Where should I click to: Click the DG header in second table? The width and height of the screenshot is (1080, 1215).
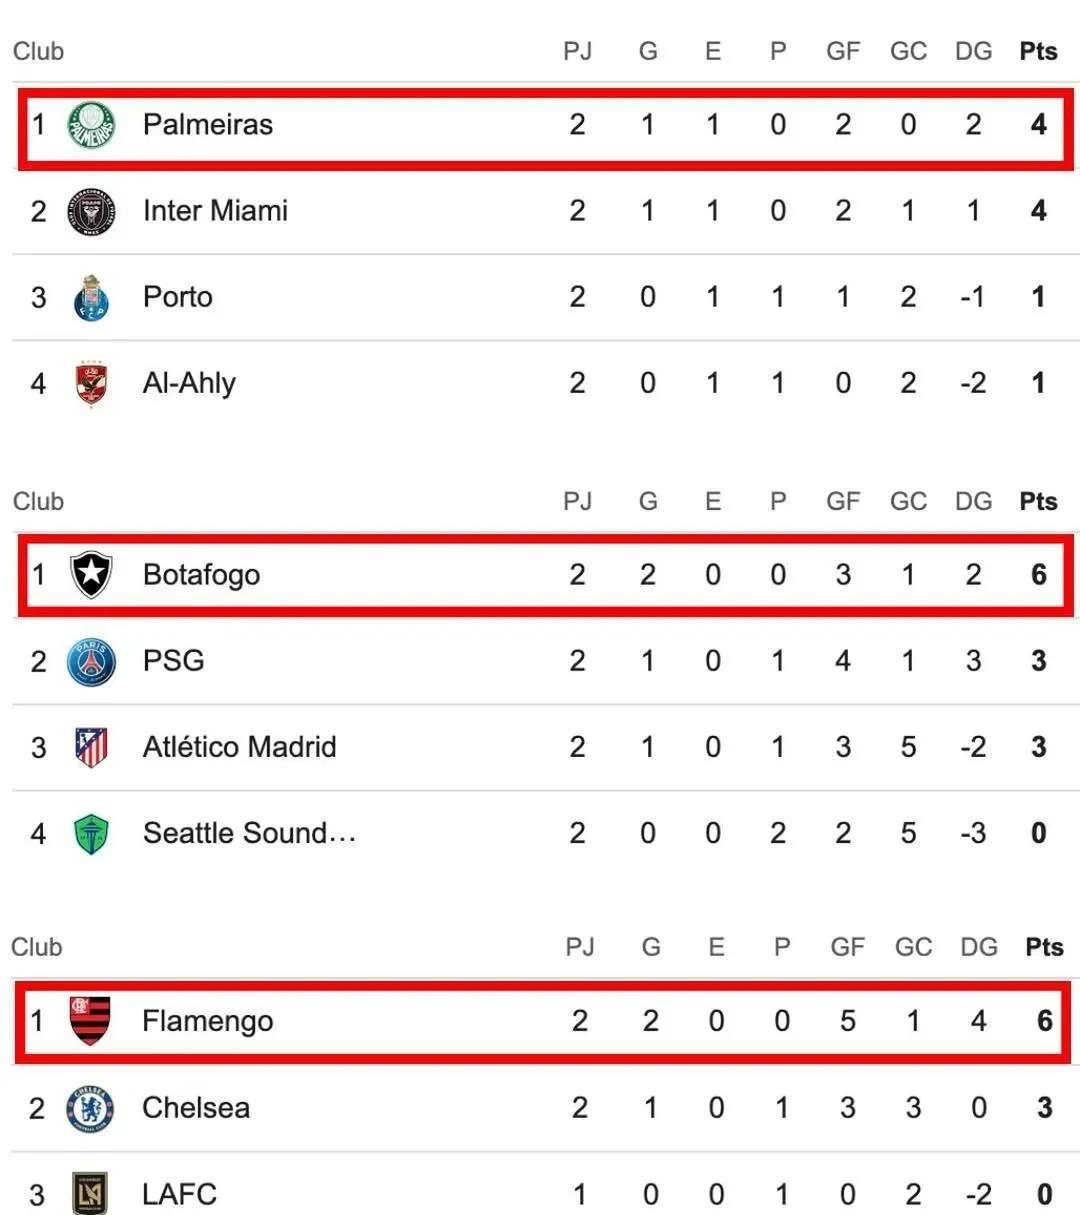[973, 501]
